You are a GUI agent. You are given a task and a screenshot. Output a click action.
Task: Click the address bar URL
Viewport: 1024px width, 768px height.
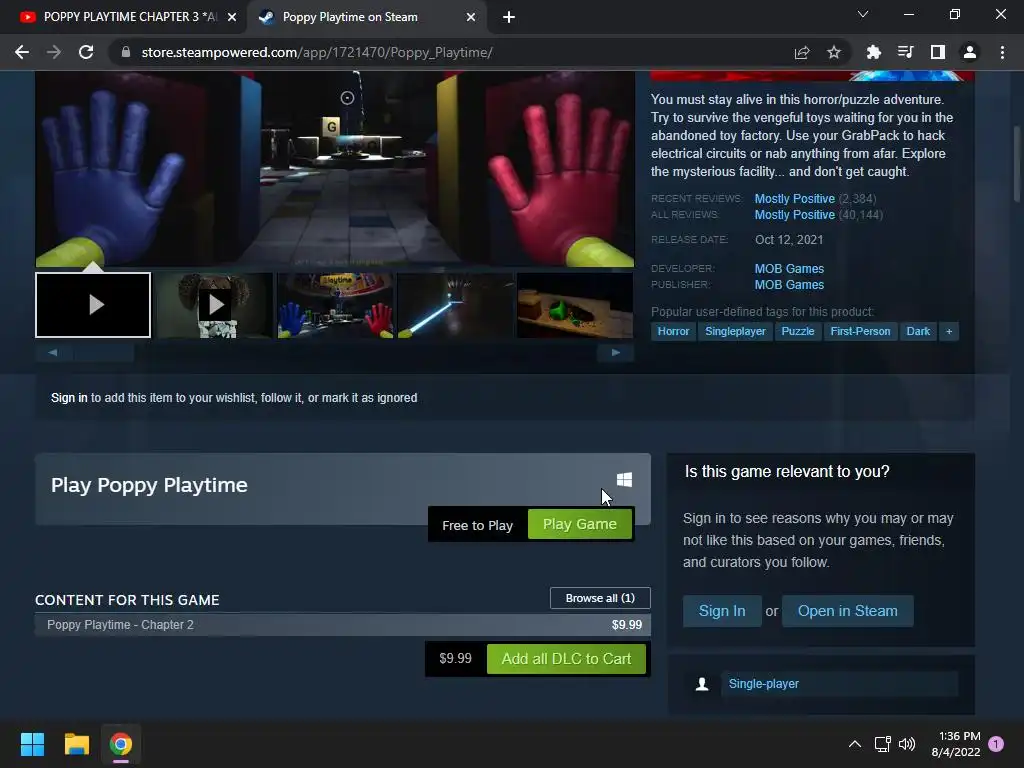(x=317, y=52)
